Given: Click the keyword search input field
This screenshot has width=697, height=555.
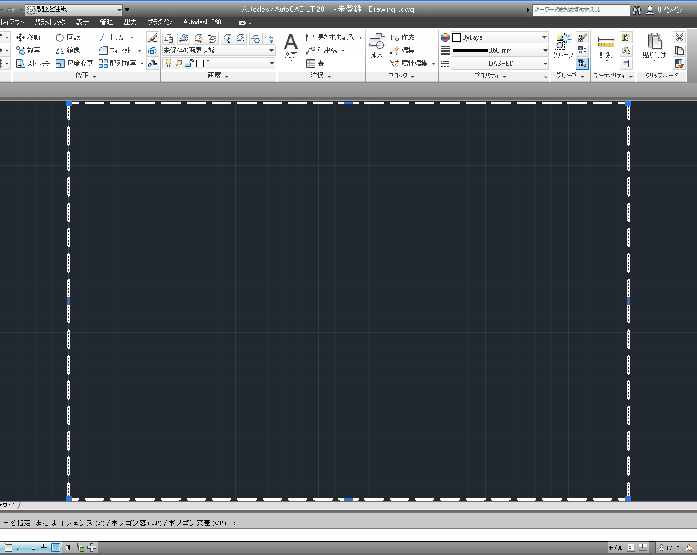Looking at the screenshot, I should [581, 10].
